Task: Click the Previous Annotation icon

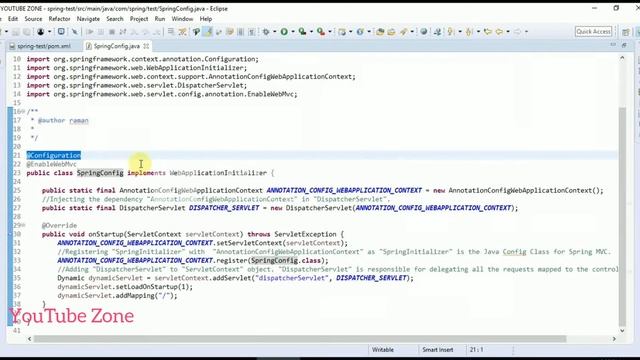Action: [x=469, y=31]
